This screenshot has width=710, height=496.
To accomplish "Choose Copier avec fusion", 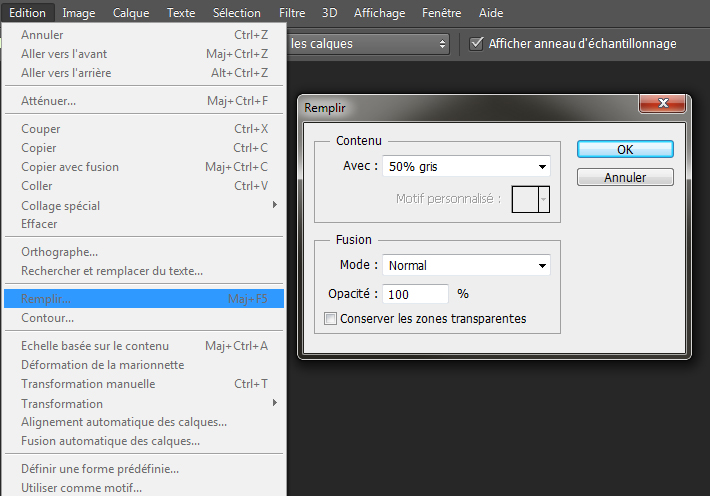I will (70, 167).
